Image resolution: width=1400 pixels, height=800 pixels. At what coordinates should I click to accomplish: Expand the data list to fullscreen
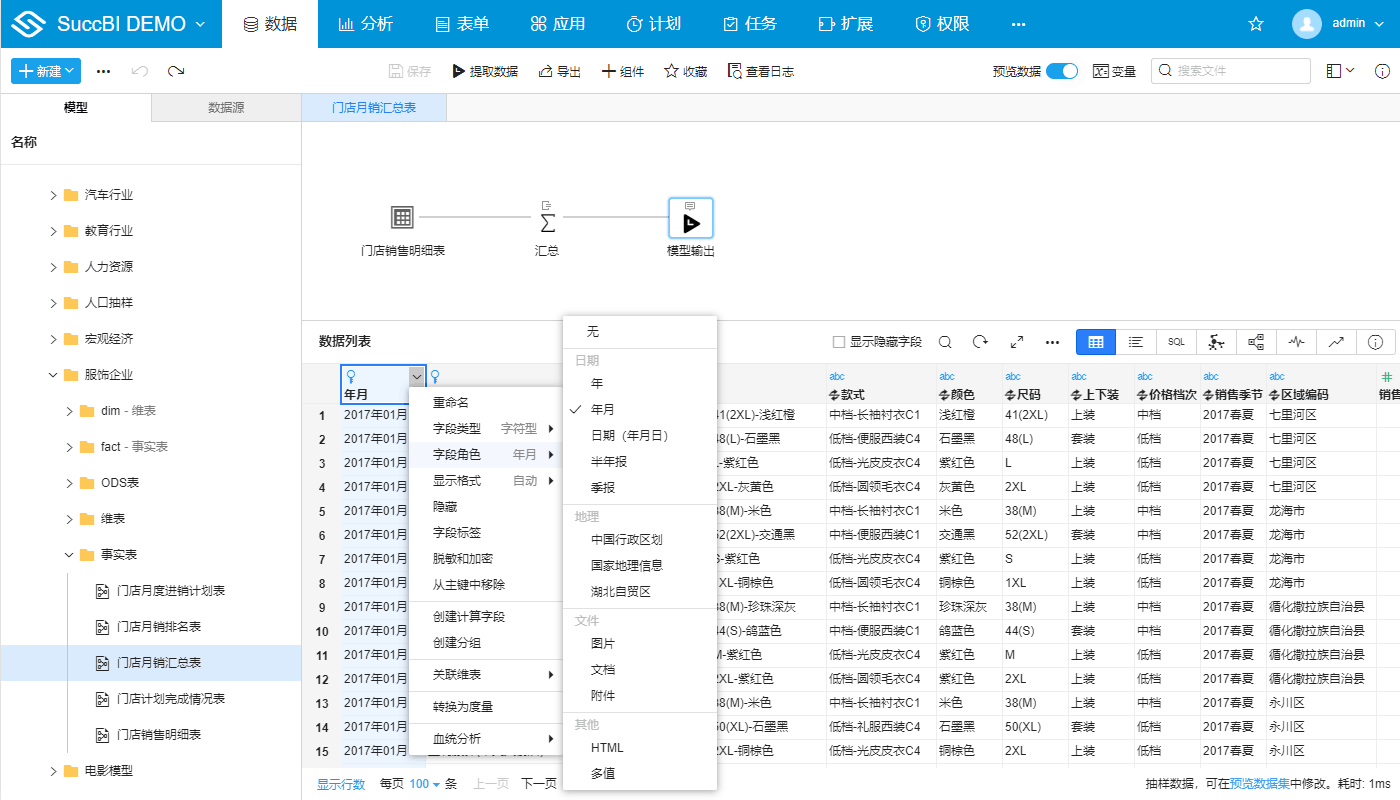pos(1016,342)
